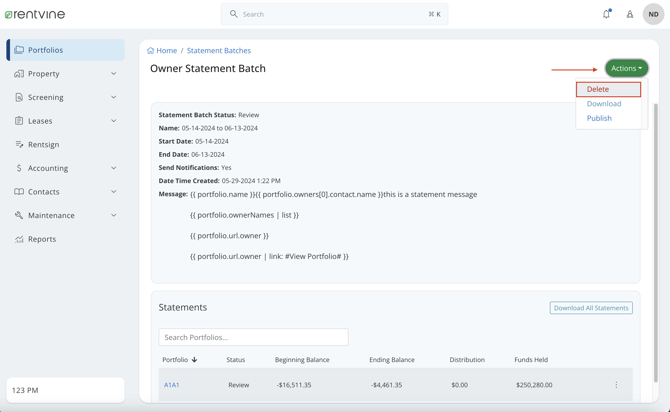Expand the Accounting sidebar chevron
Screen dimensions: 670x412
point(114,168)
